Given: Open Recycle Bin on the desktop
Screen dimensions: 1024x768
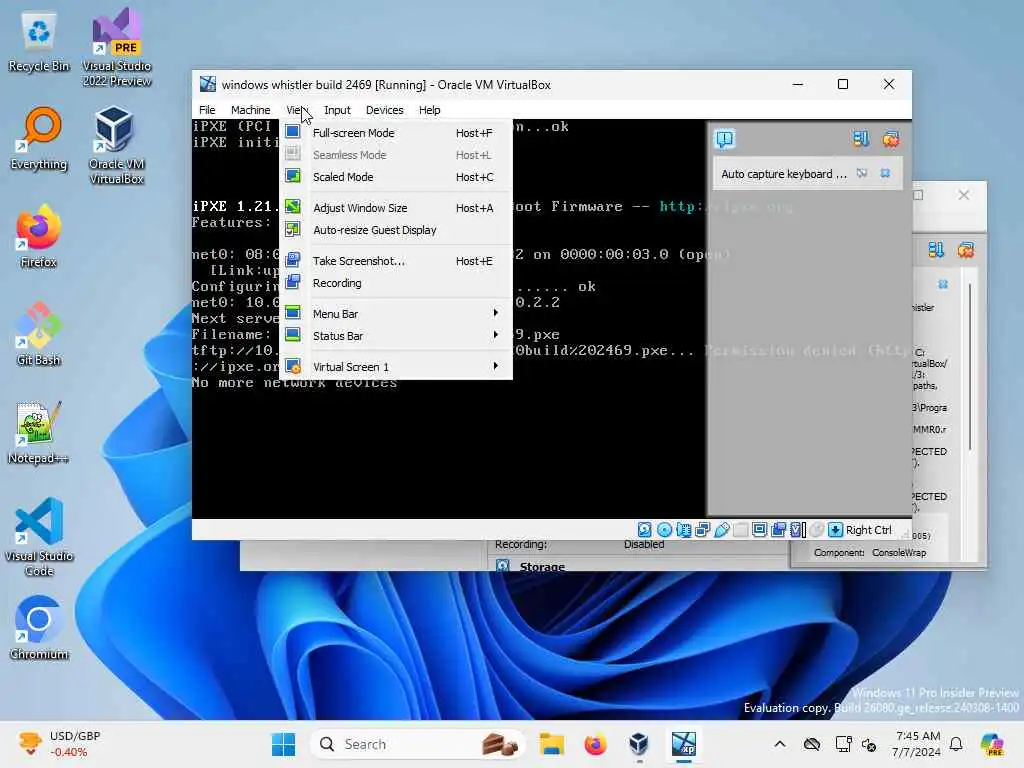Looking at the screenshot, I should (39, 42).
